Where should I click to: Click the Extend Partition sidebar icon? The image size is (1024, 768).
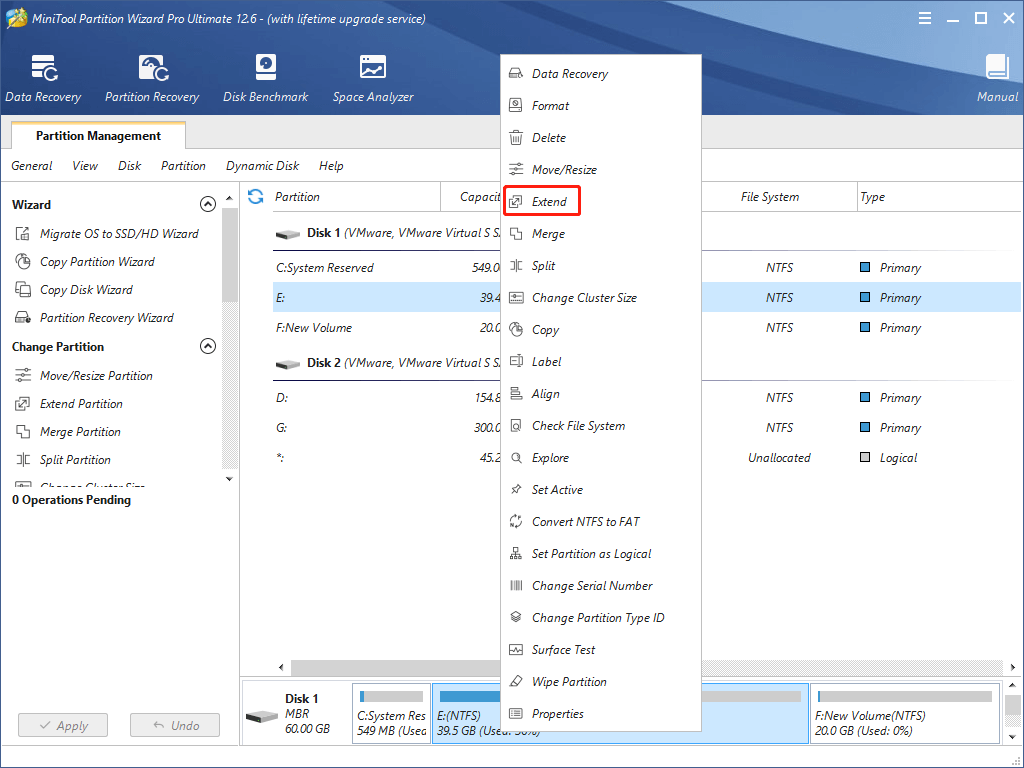click(x=23, y=404)
